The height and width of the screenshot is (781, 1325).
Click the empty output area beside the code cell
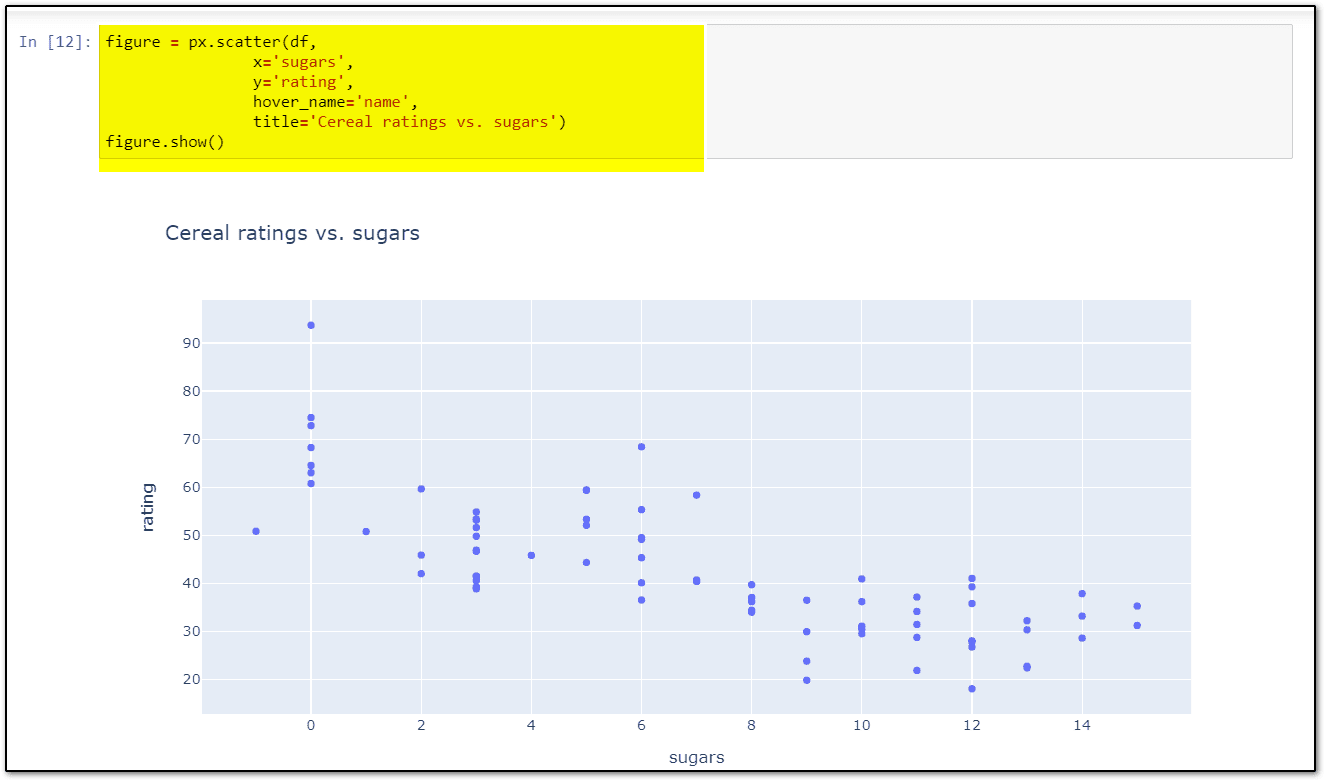pos(1000,90)
